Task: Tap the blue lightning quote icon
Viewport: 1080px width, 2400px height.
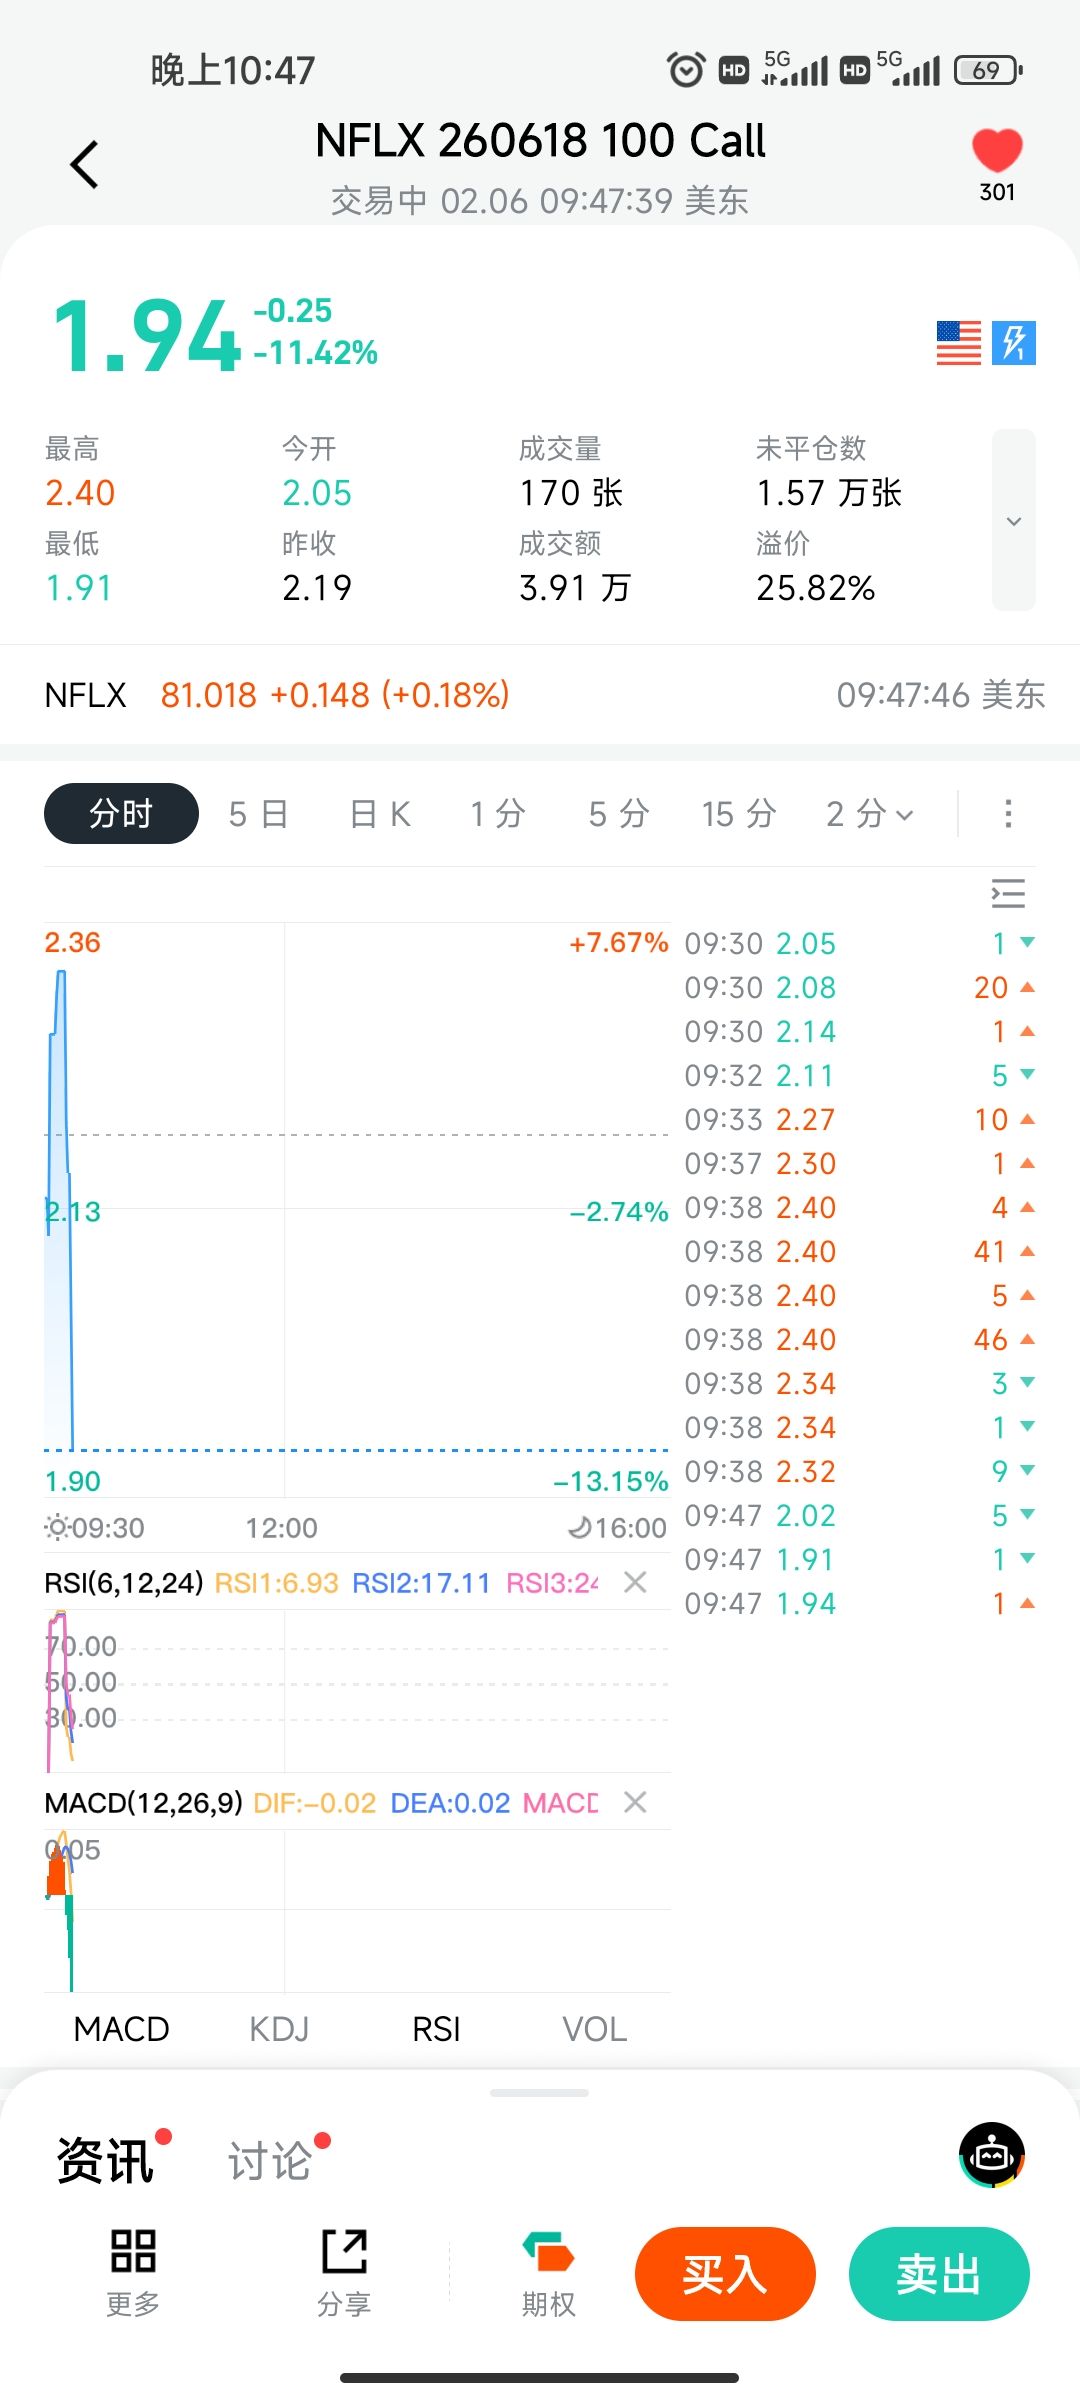Action: click(1014, 343)
